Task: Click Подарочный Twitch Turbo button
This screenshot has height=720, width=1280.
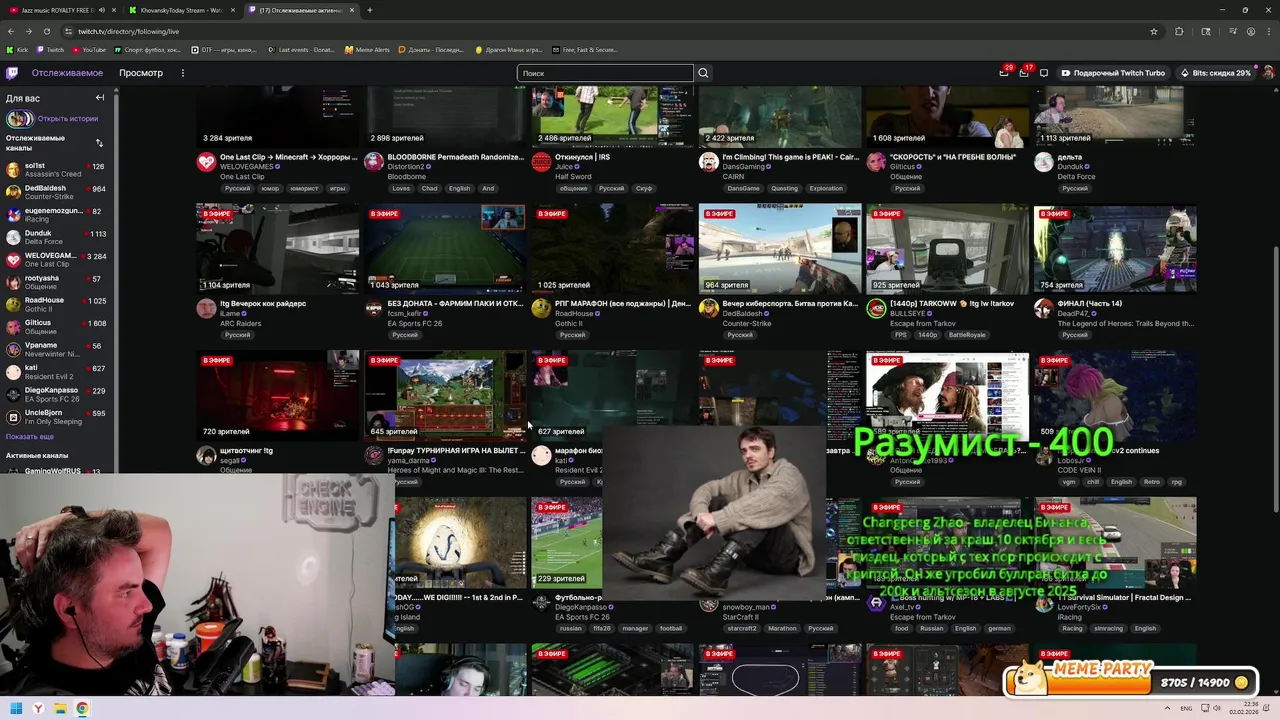Action: point(1113,73)
